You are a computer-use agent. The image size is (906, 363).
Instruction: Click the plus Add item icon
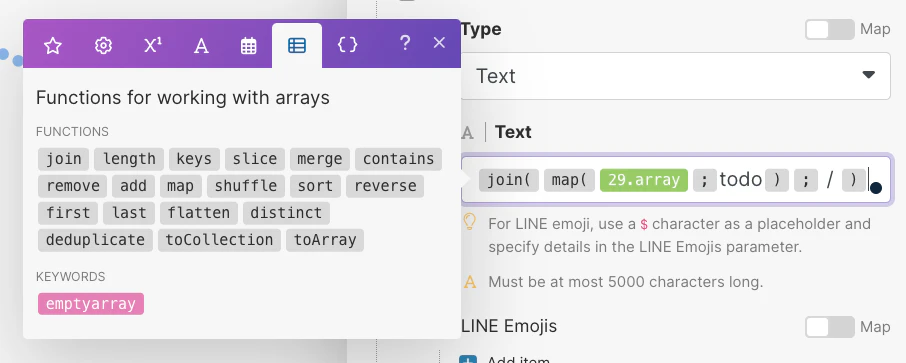[x=467, y=360]
